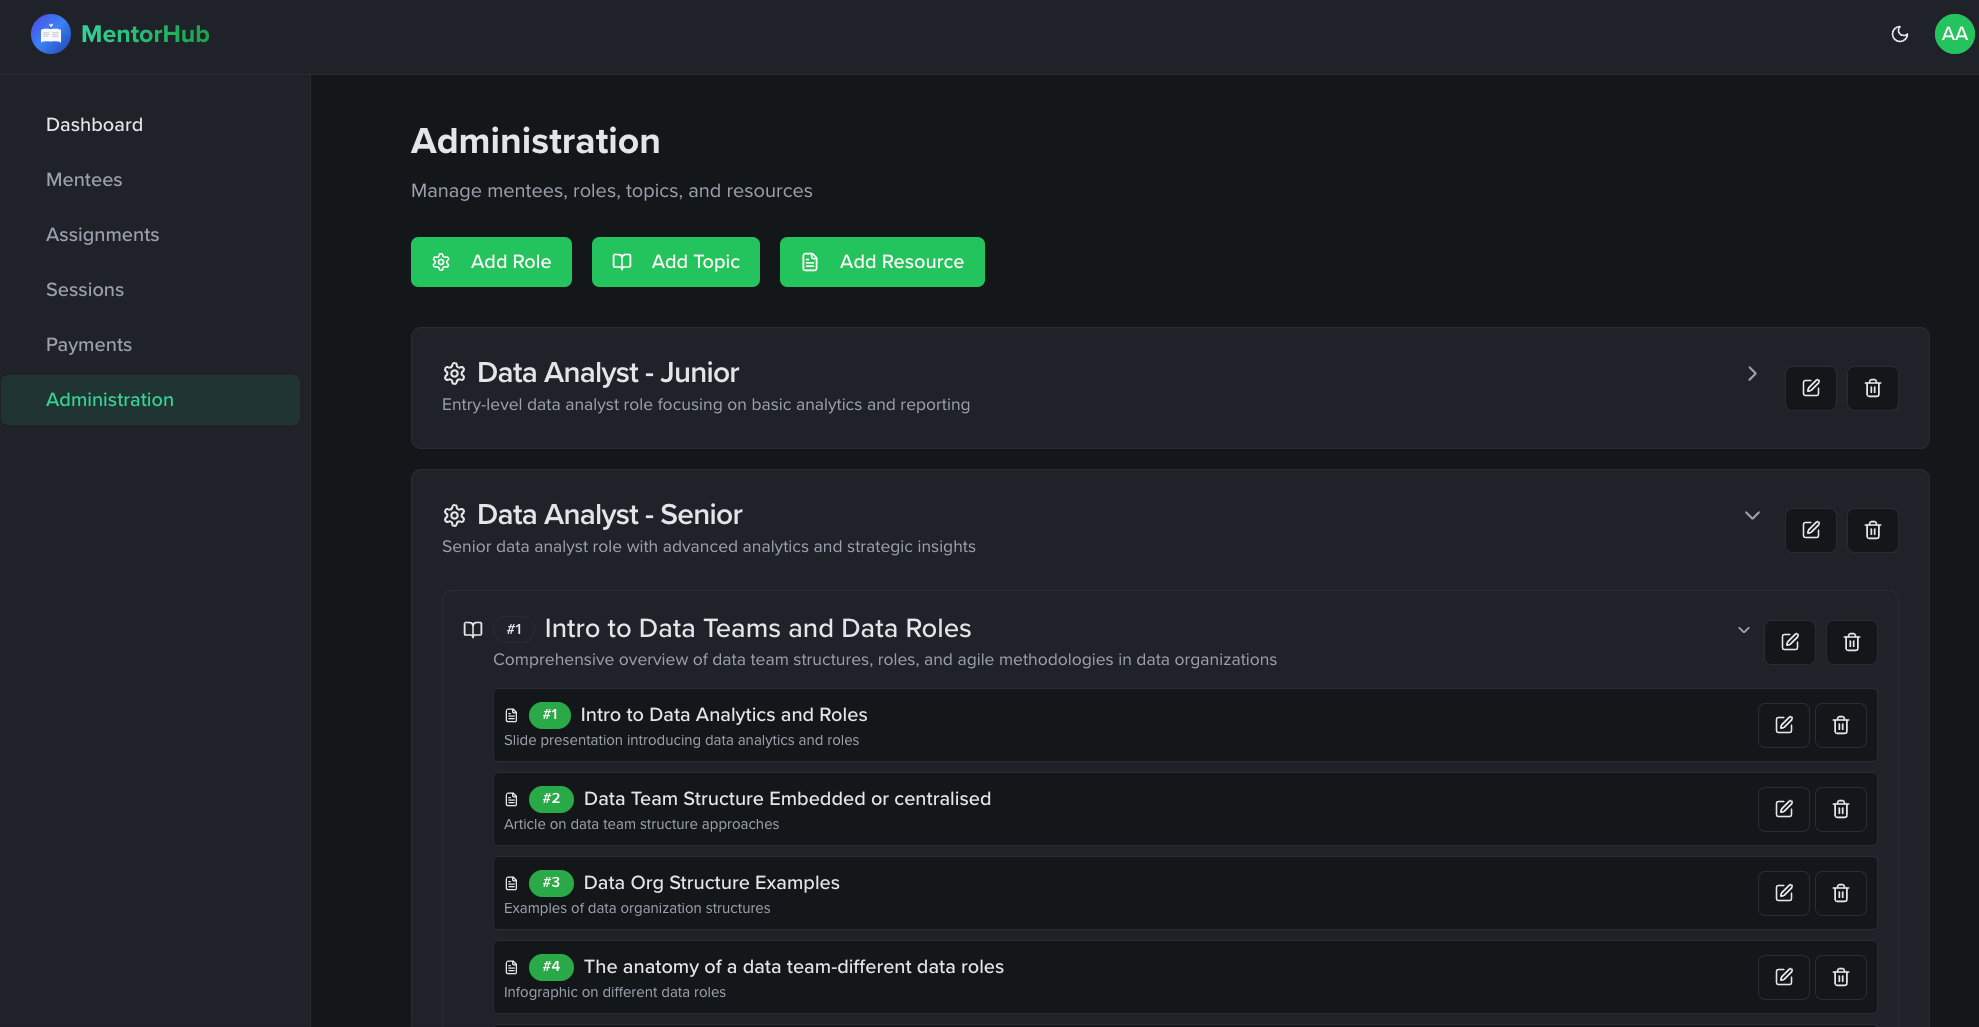Delete the Data Analyst - Junior role

tap(1873, 388)
